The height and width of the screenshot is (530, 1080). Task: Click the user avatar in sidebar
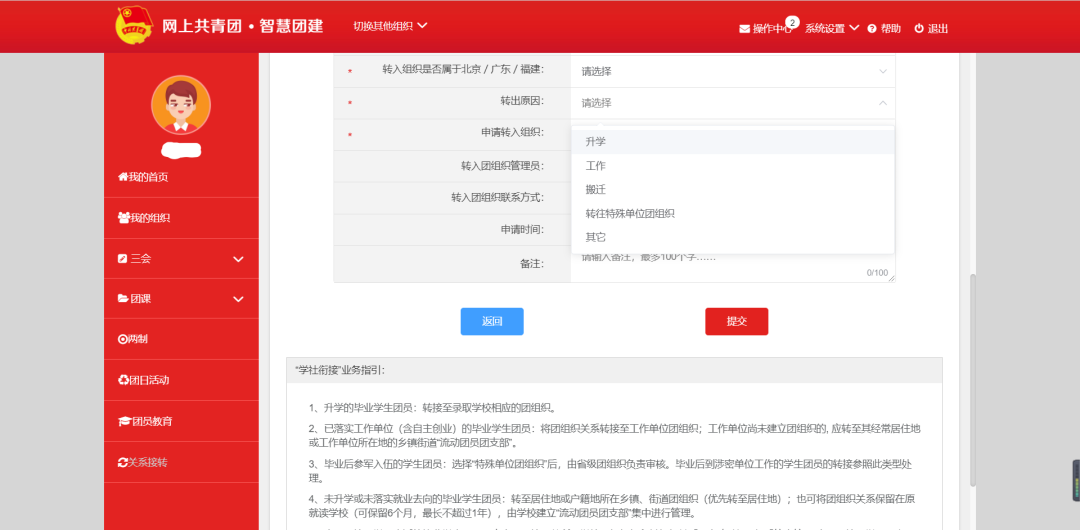181,105
